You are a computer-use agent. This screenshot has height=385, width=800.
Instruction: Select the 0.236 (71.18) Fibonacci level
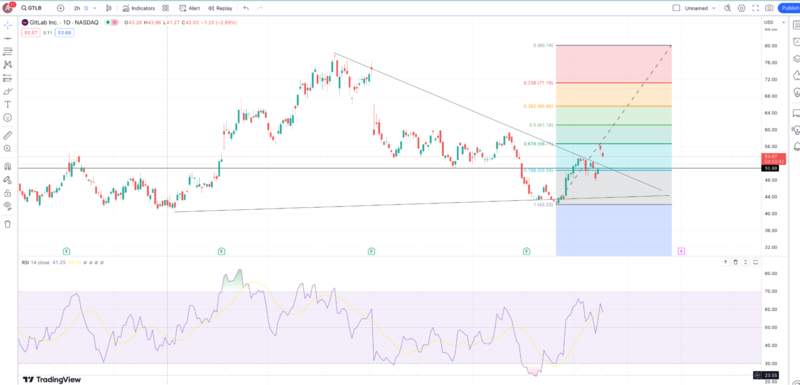click(x=538, y=83)
